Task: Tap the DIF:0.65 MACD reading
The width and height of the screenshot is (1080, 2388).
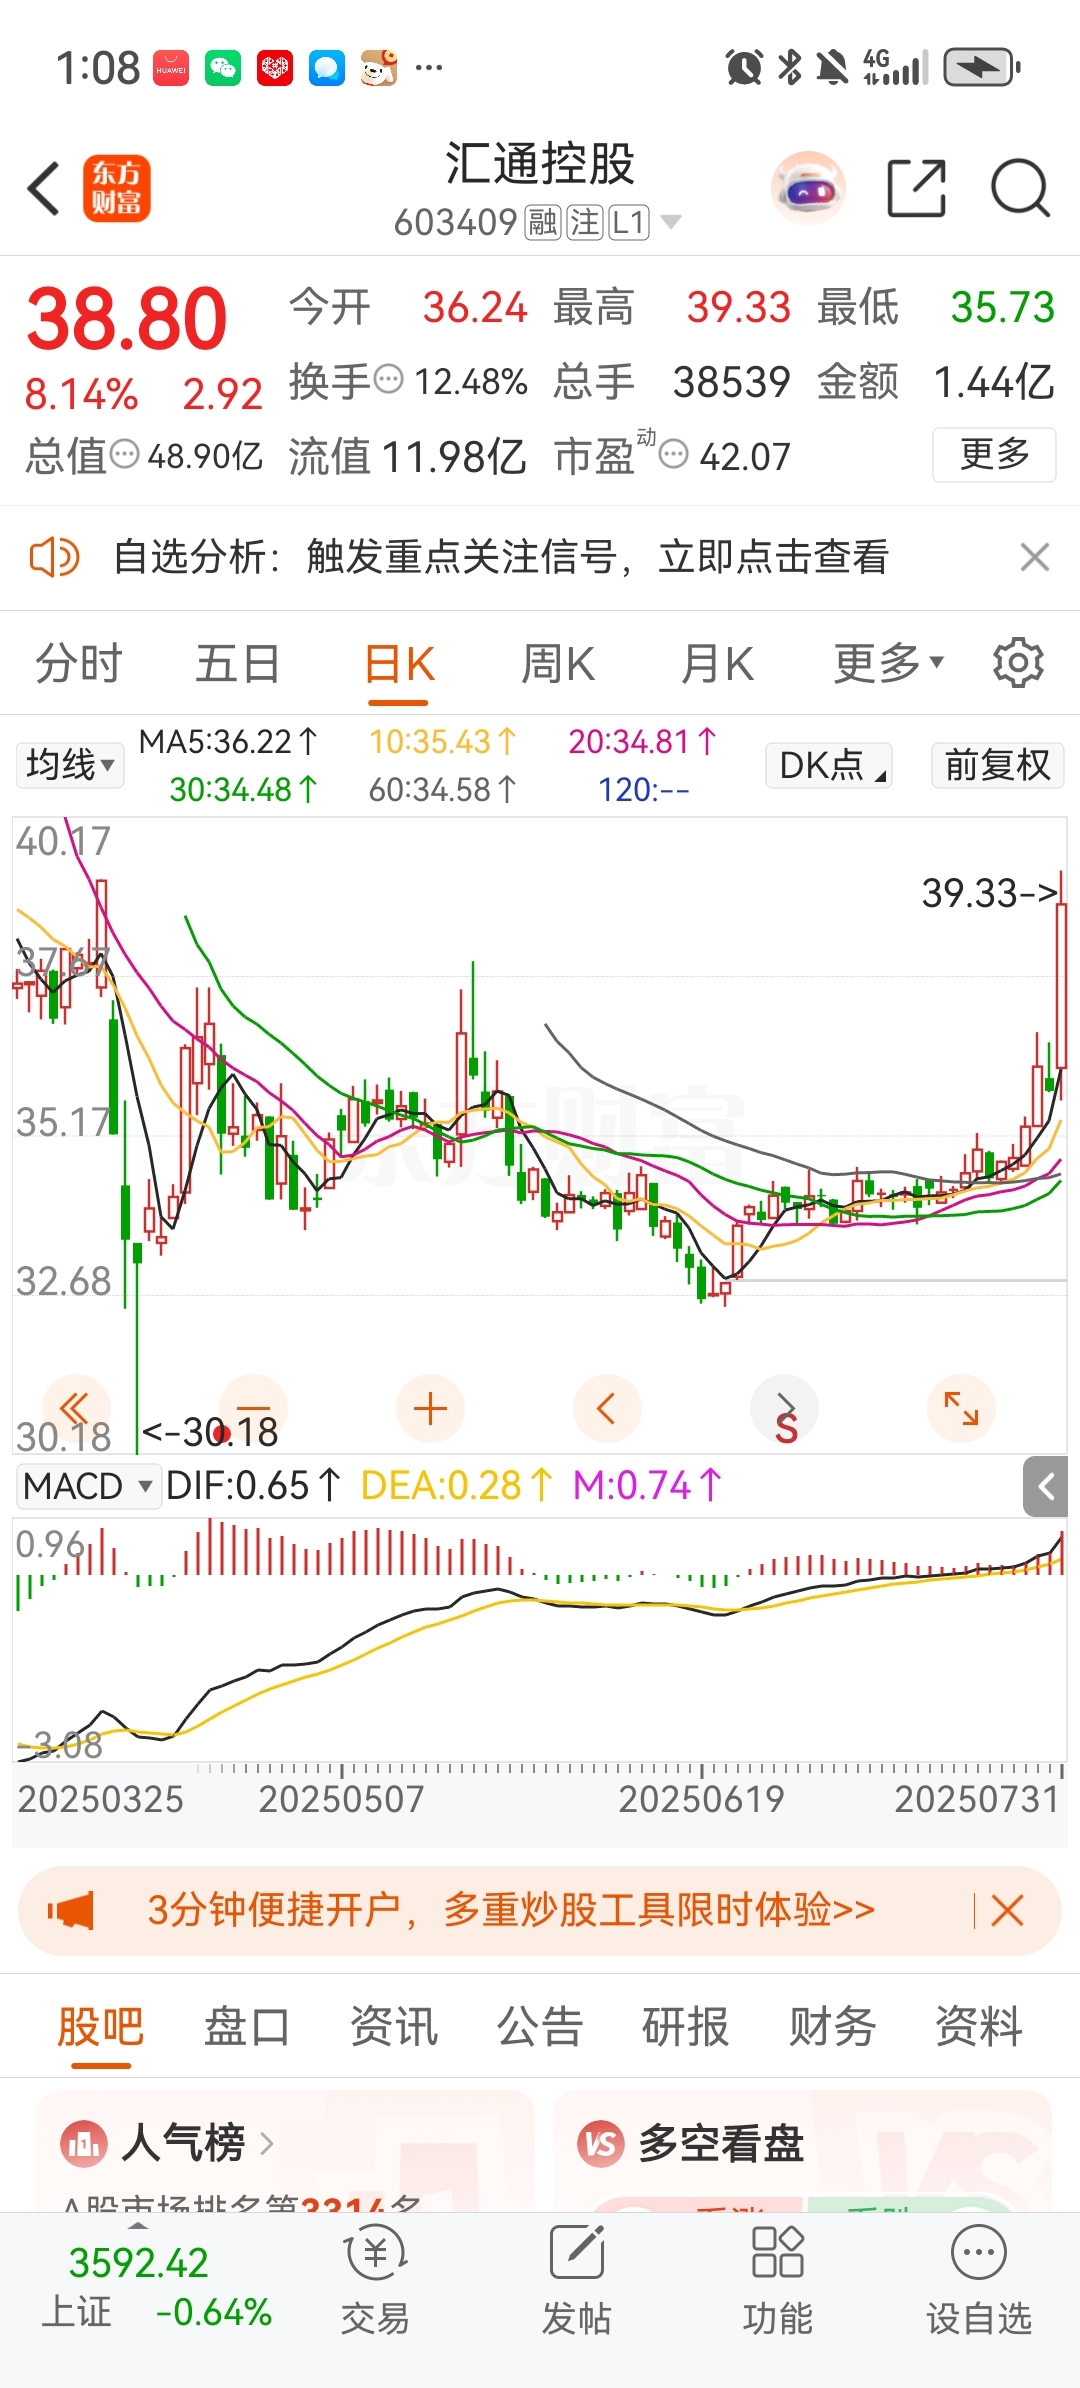Action: pyautogui.click(x=253, y=1486)
